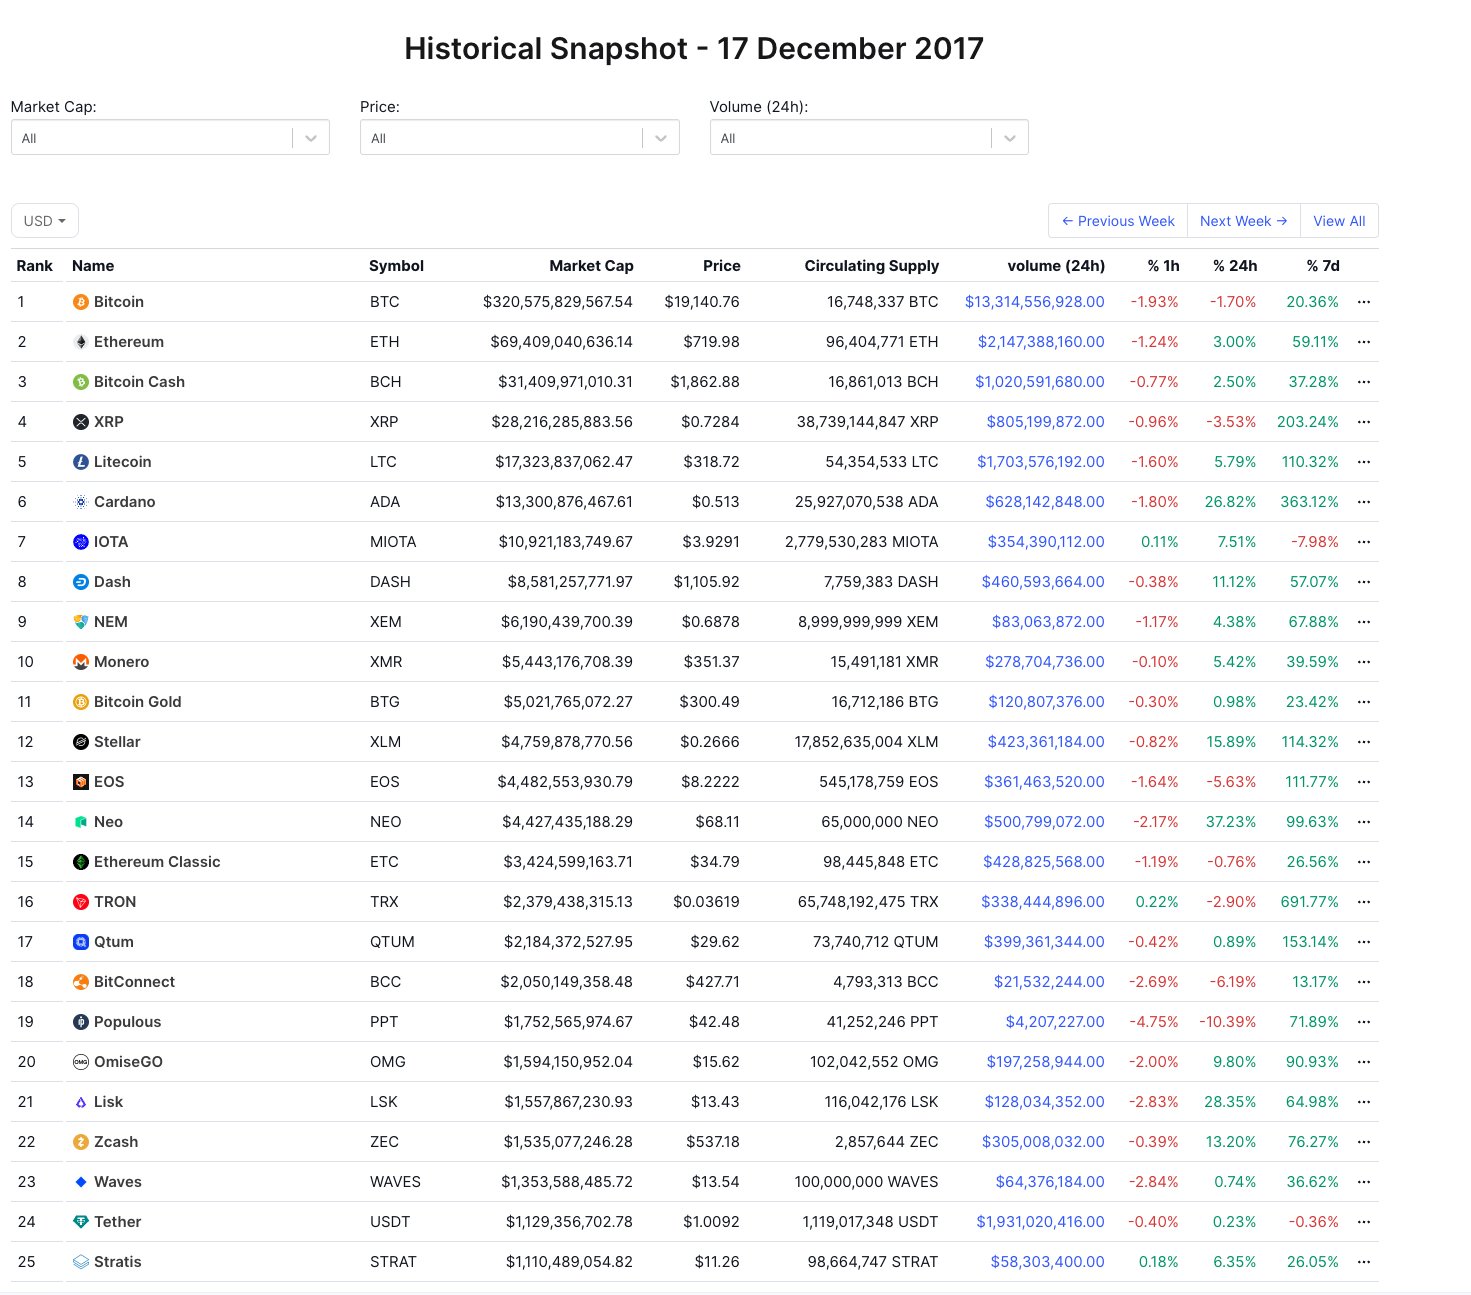
Task: Open the Volume (24h) filter dropdown
Action: pyautogui.click(x=869, y=138)
